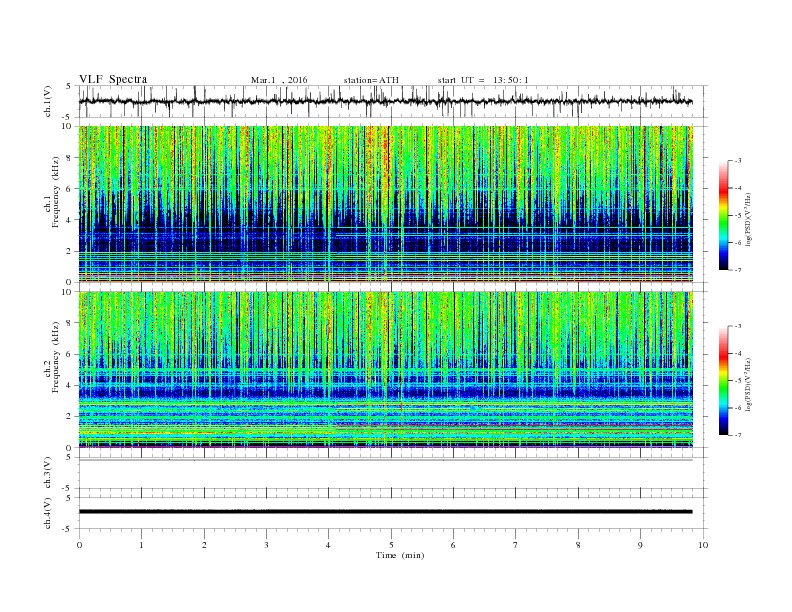Screen dimensions: 792x612
Task: Select the ch.4 black waveform band
Action: [x=385, y=512]
